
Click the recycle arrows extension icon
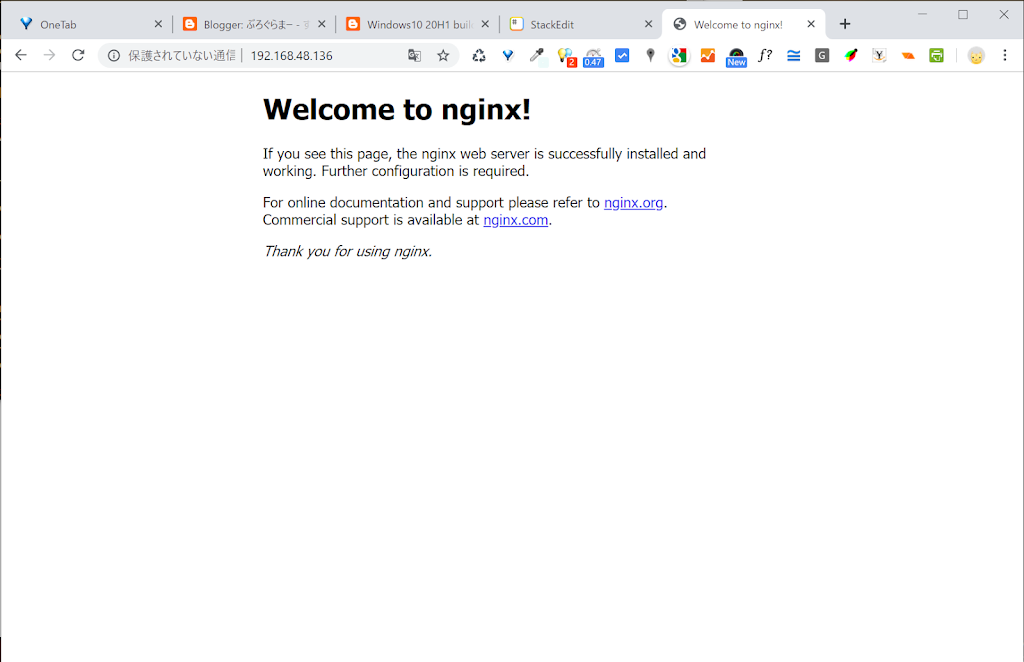(479, 55)
